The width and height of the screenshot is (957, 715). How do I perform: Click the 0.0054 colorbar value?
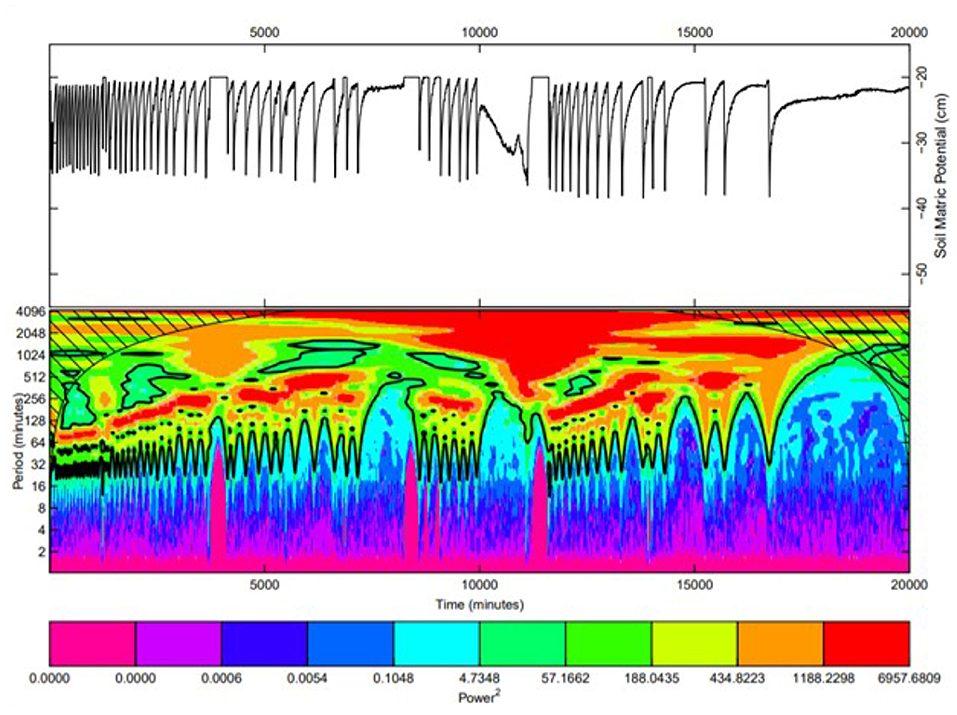[307, 678]
